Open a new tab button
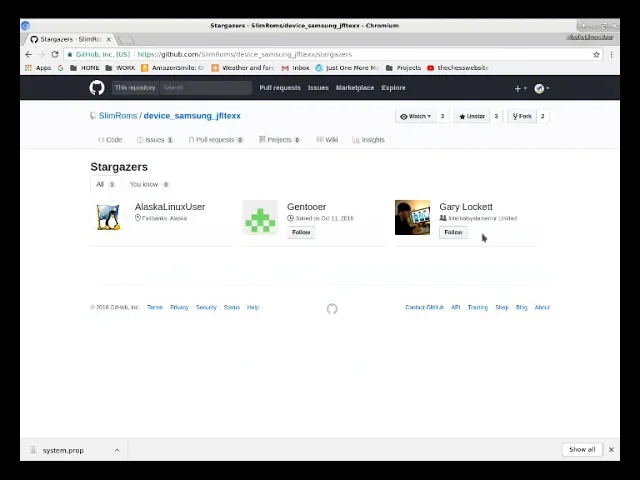Viewport: 640px width, 480px height. click(x=126, y=40)
